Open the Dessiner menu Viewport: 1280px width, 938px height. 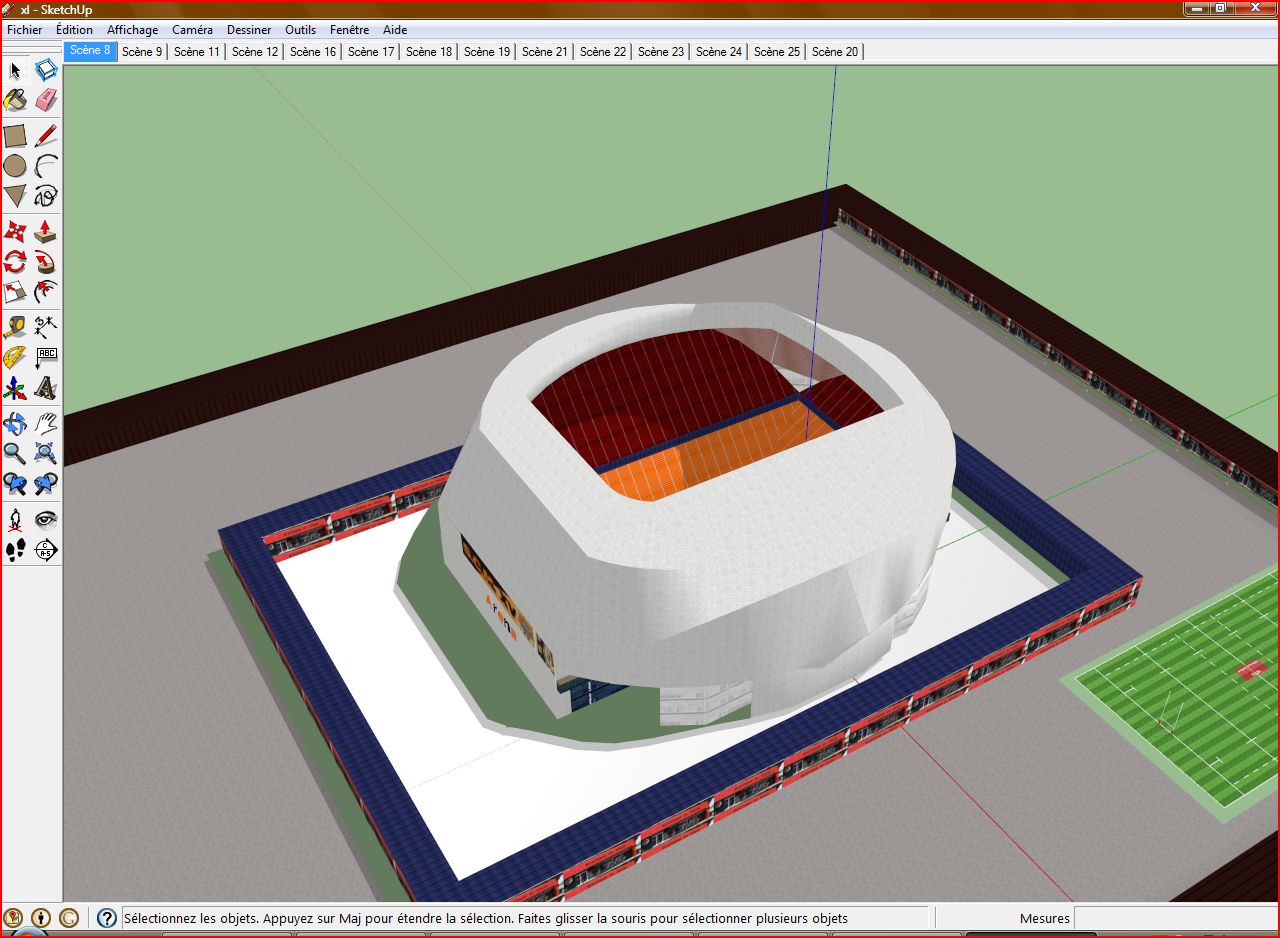(249, 30)
